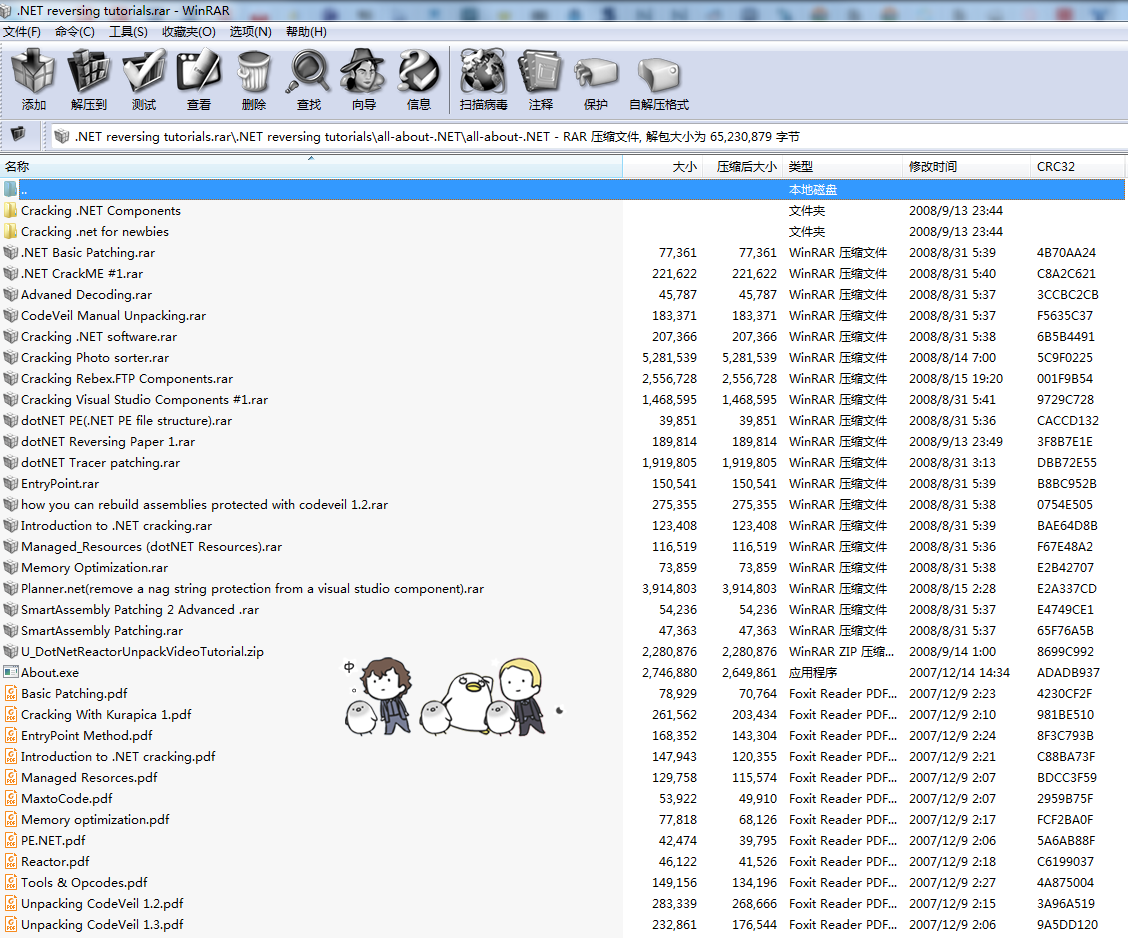The height and width of the screenshot is (938, 1128).
Task: Select Cracking Visual Studio Components #1.rar
Action: [x=145, y=399]
